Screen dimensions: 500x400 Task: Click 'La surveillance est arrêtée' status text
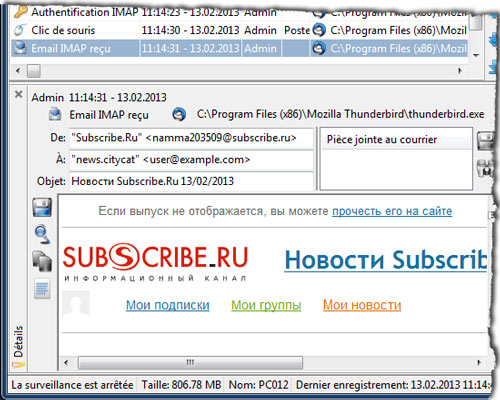[x=72, y=385]
